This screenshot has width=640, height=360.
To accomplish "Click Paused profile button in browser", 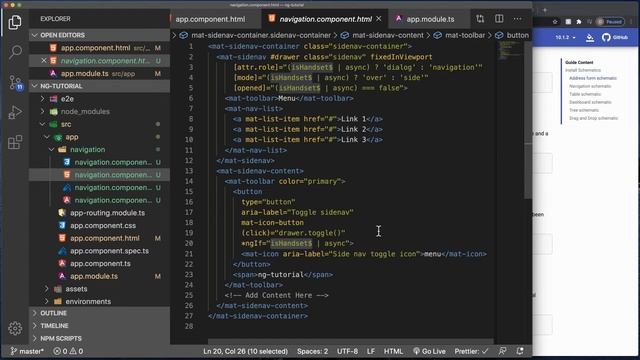I will [x=610, y=22].
